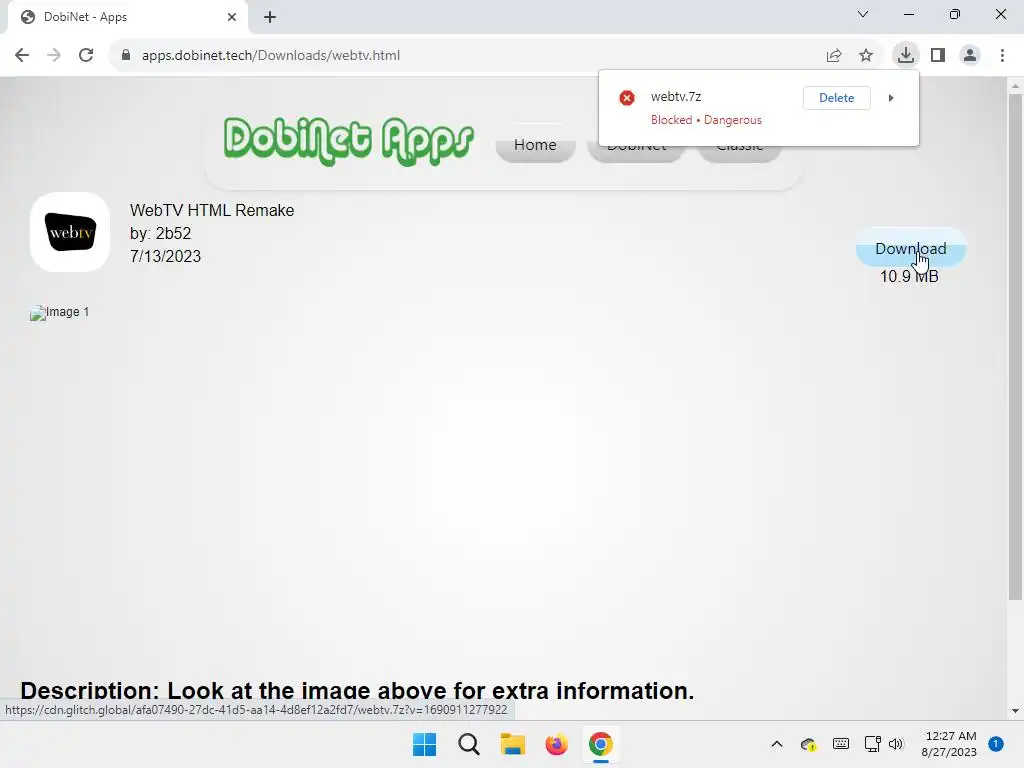Viewport: 1024px width, 768px height.
Task: Toggle the Chrome side panel icon
Action: tap(938, 56)
